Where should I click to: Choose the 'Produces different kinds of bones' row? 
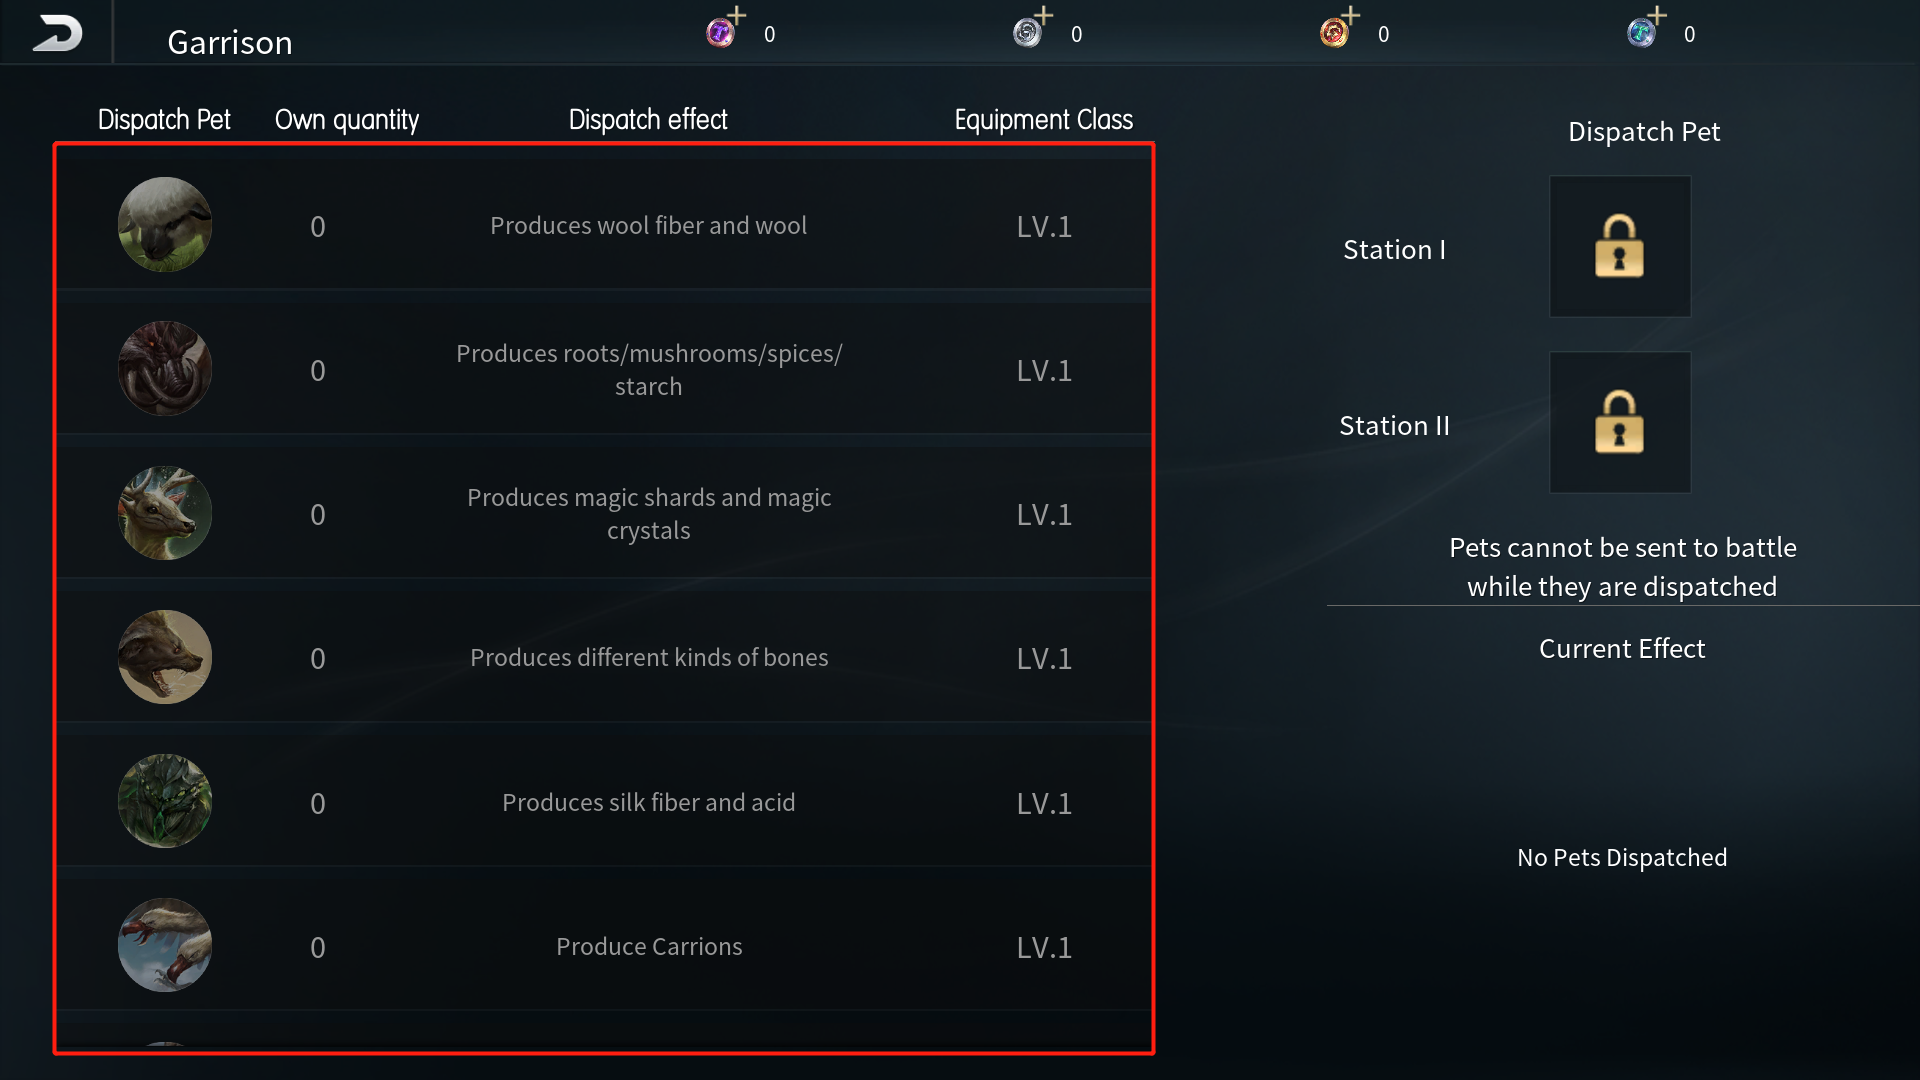648,658
